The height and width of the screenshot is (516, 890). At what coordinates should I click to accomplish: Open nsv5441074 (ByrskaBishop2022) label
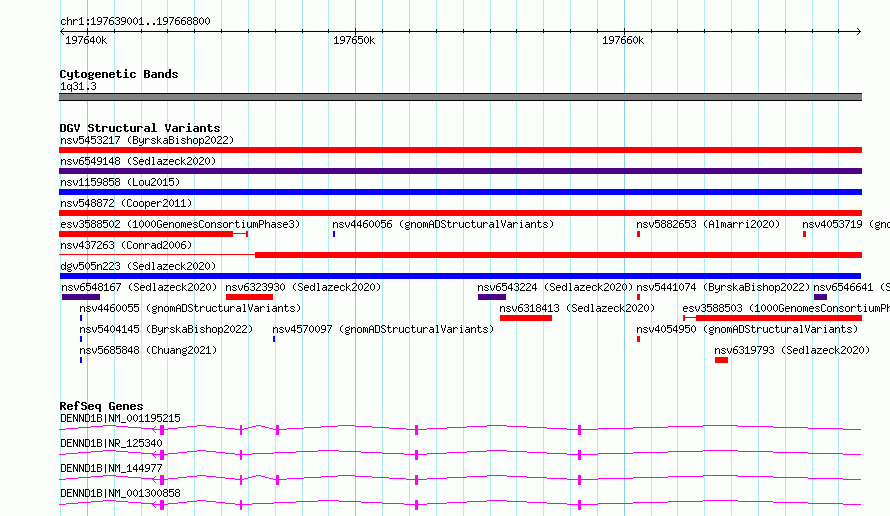723,287
